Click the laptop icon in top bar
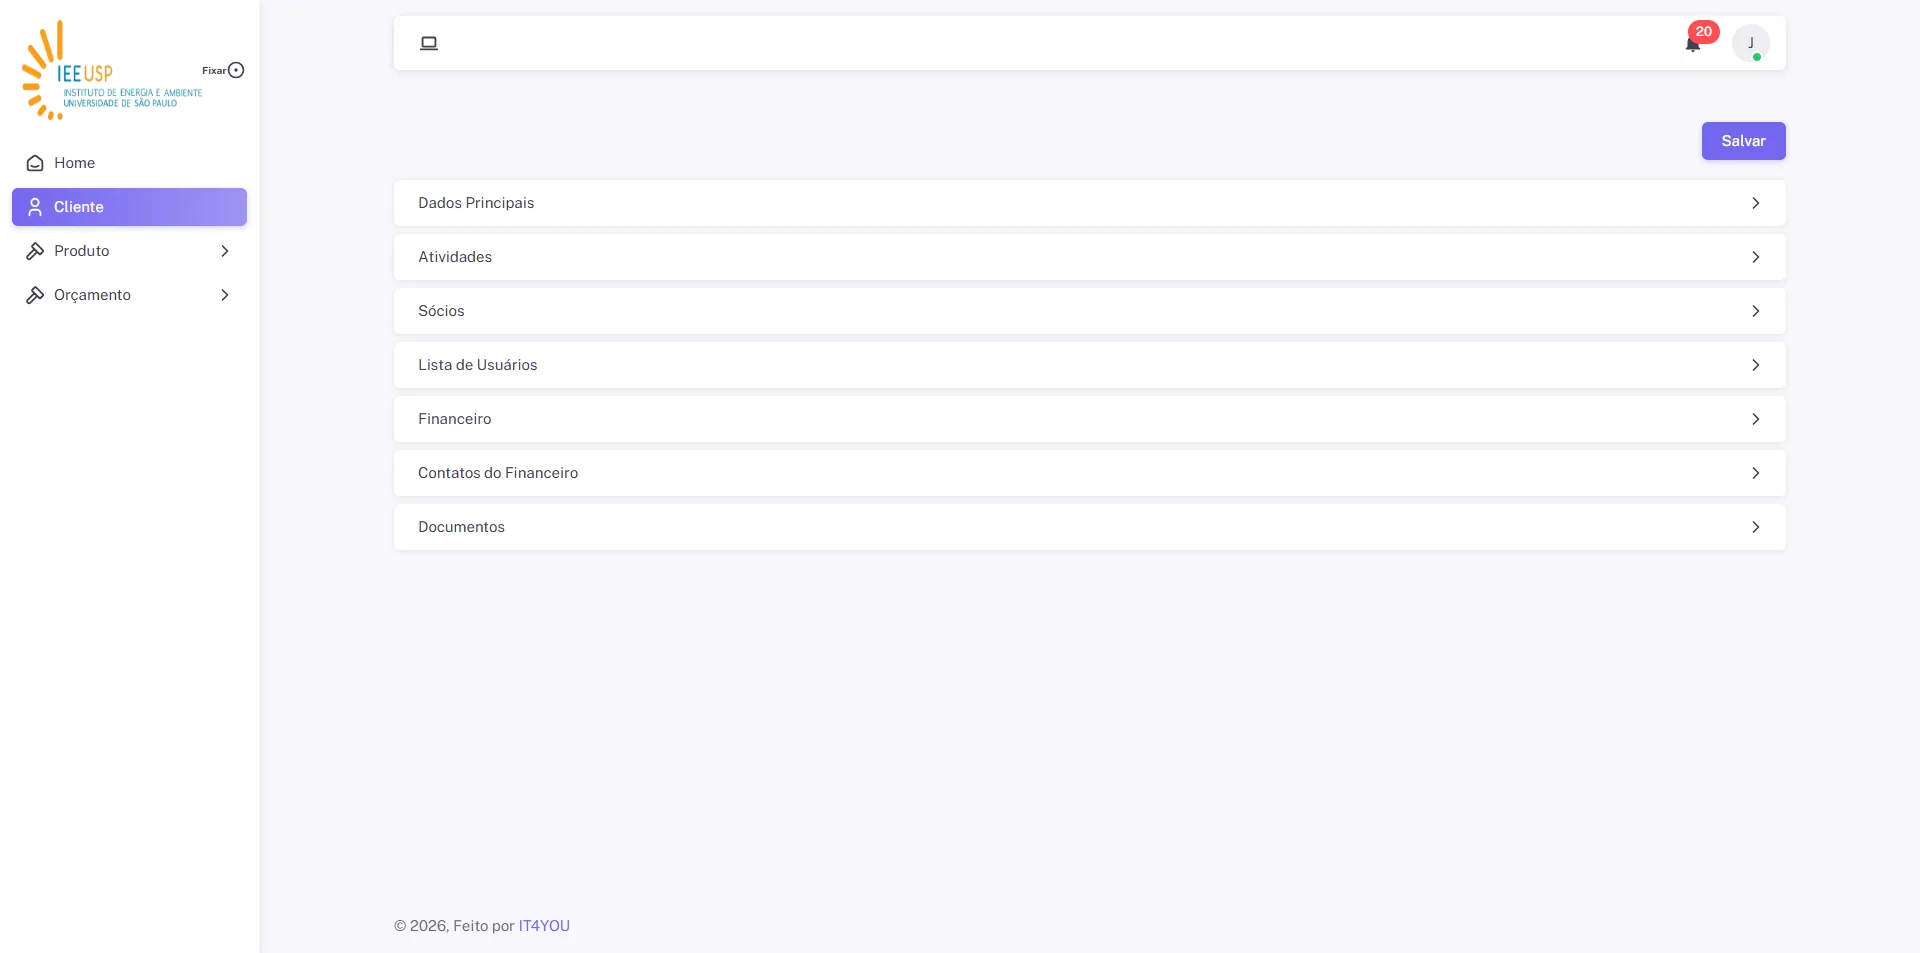Viewport: 1920px width, 953px height. [x=429, y=43]
